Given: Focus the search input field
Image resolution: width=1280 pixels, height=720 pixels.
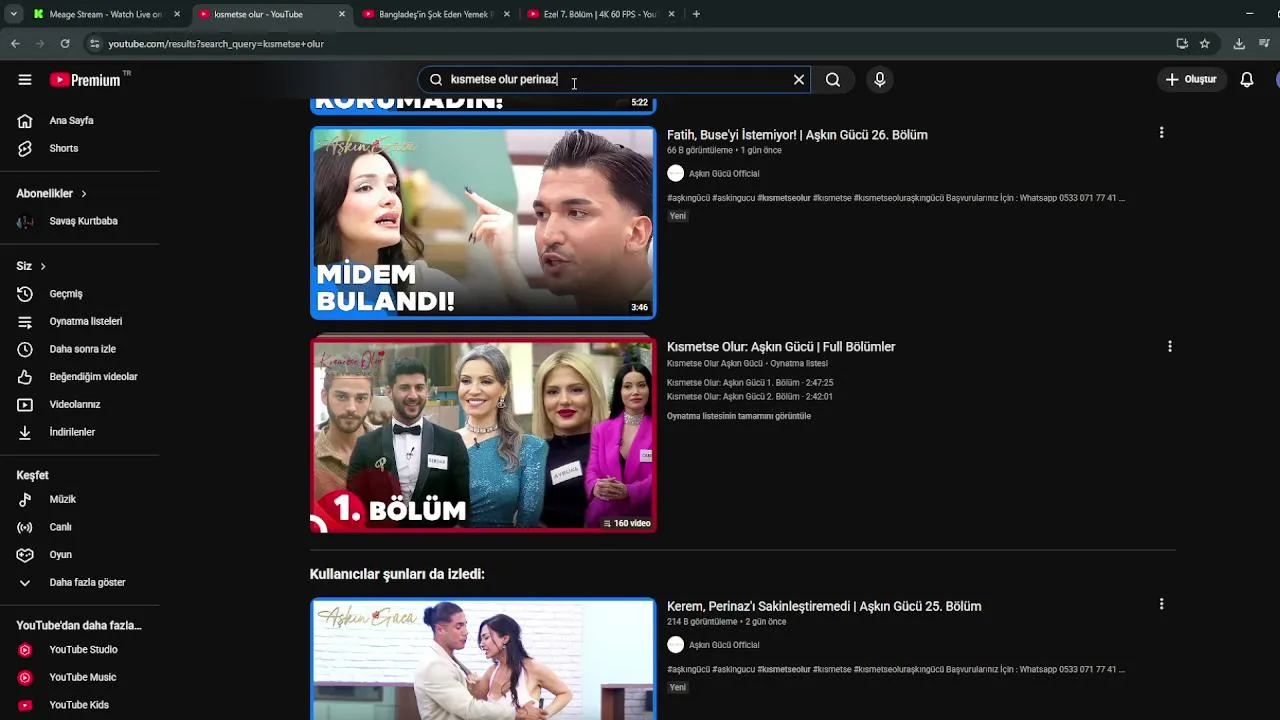Looking at the screenshot, I should pyautogui.click(x=615, y=80).
